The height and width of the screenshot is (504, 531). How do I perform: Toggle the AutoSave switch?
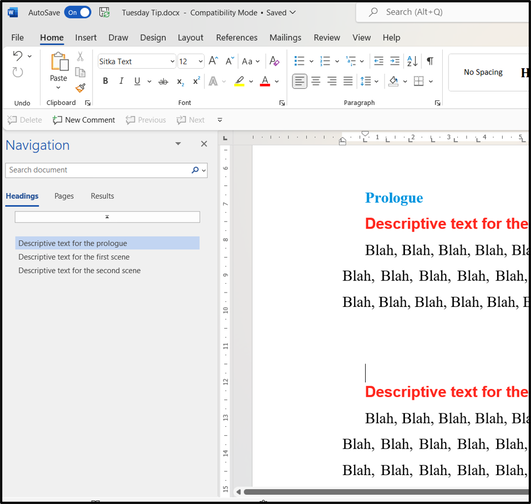coord(78,13)
